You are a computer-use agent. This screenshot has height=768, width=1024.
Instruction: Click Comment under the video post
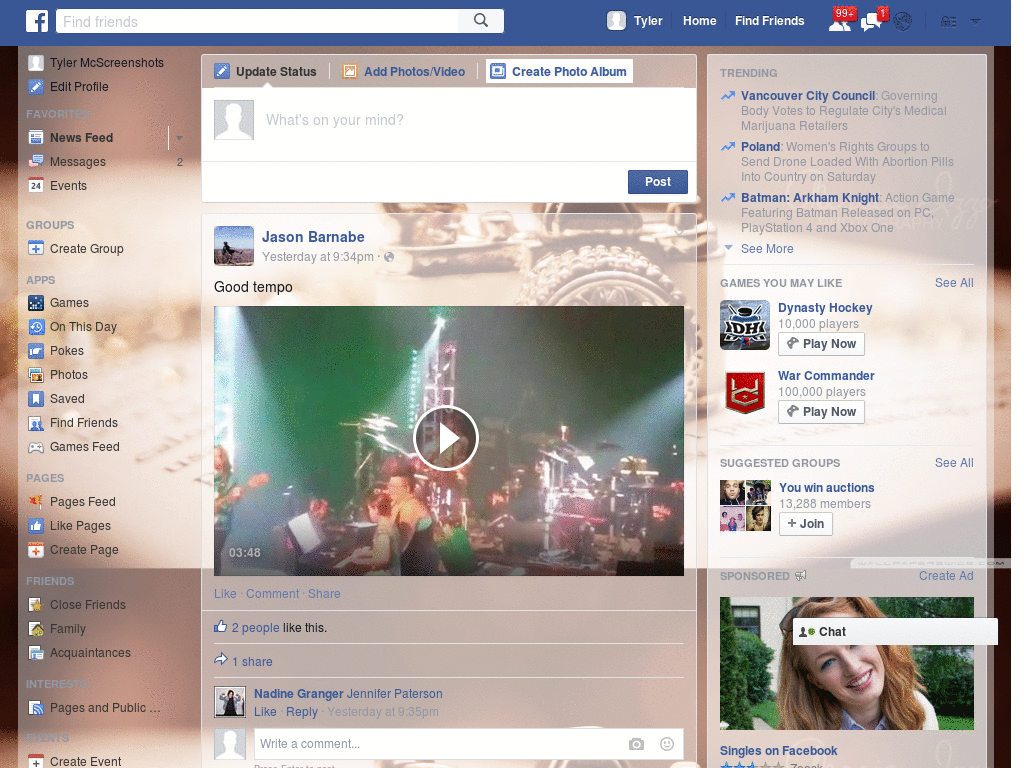272,594
